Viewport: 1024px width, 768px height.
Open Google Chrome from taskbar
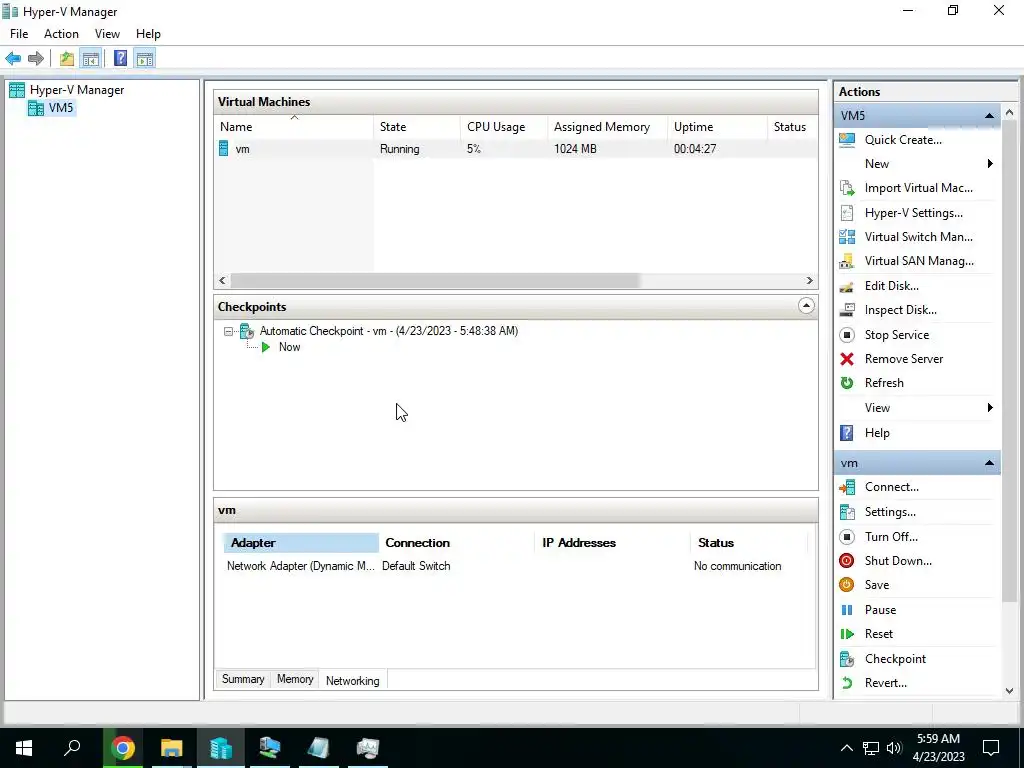(123, 748)
